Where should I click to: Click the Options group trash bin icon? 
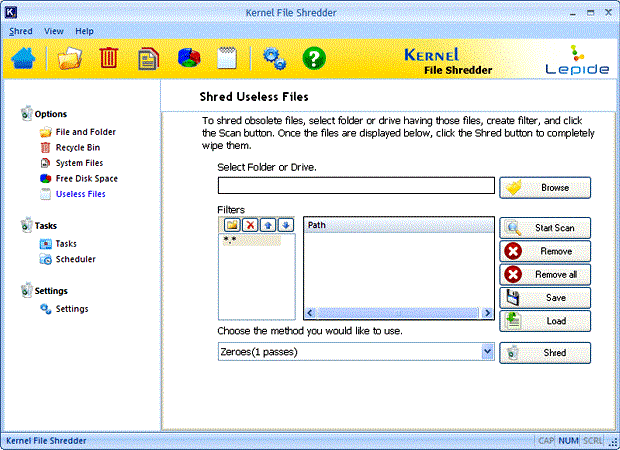click(x=26, y=113)
